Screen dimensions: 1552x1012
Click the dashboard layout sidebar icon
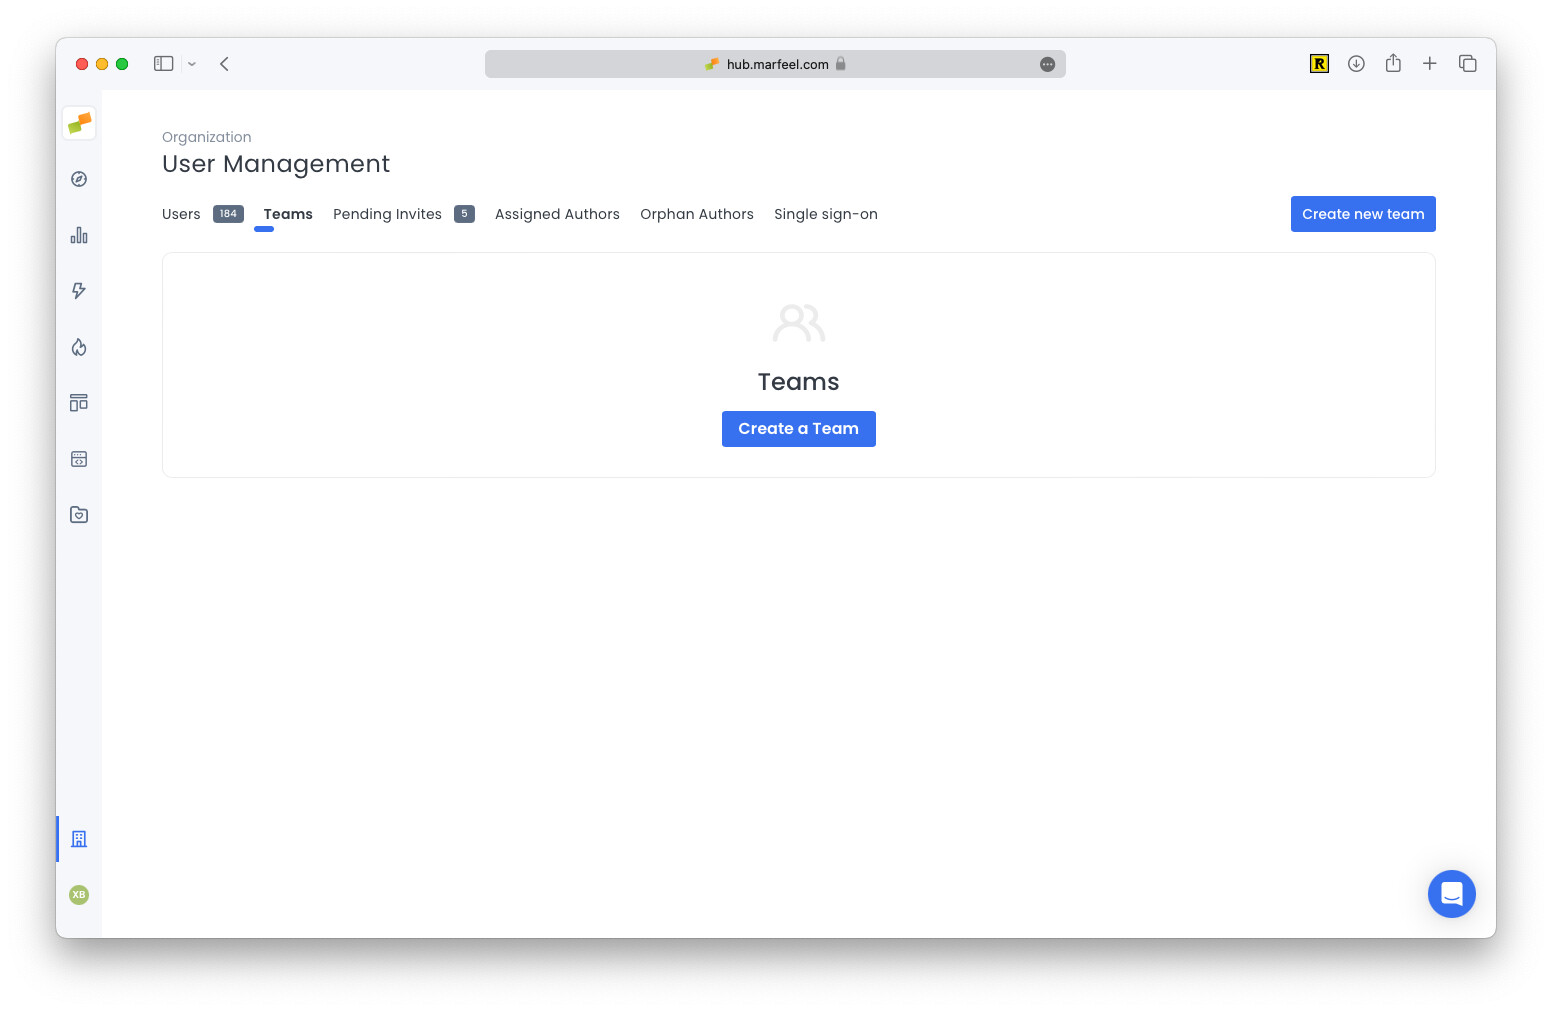(79, 402)
